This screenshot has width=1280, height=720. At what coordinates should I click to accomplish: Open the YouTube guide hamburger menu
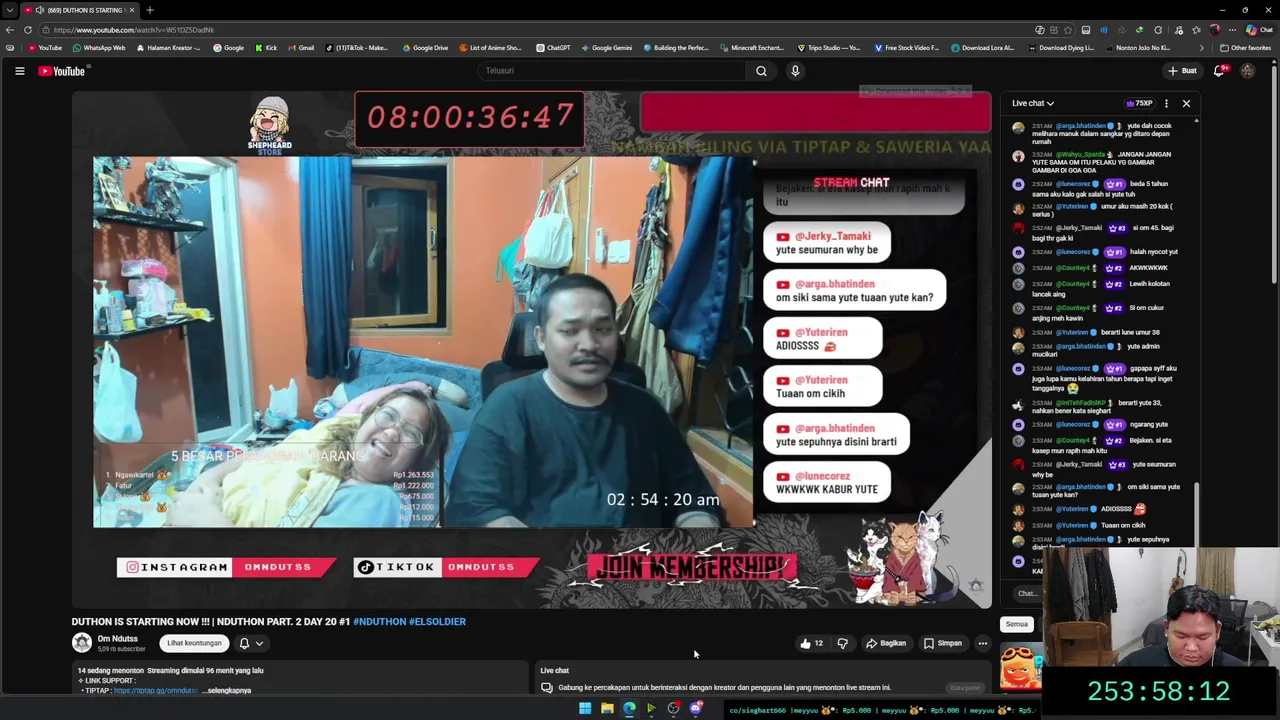pyautogui.click(x=19, y=71)
